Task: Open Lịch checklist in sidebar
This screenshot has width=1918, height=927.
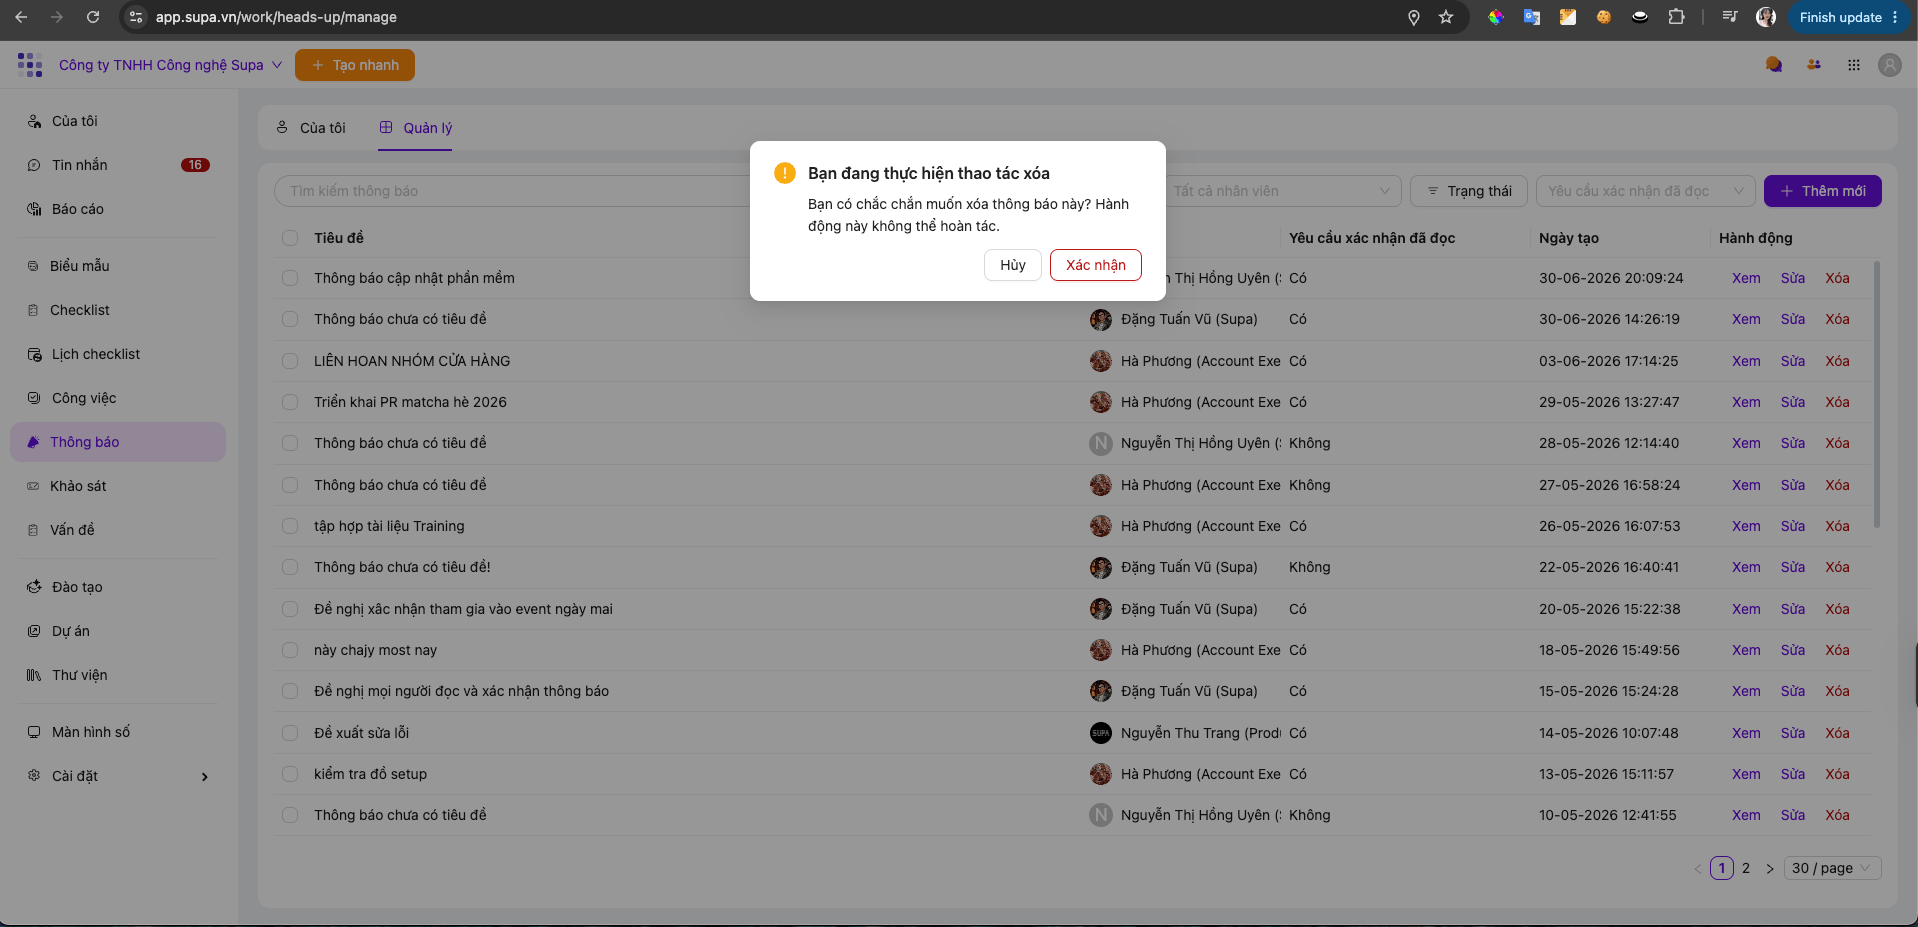Action: pyautogui.click(x=118, y=354)
